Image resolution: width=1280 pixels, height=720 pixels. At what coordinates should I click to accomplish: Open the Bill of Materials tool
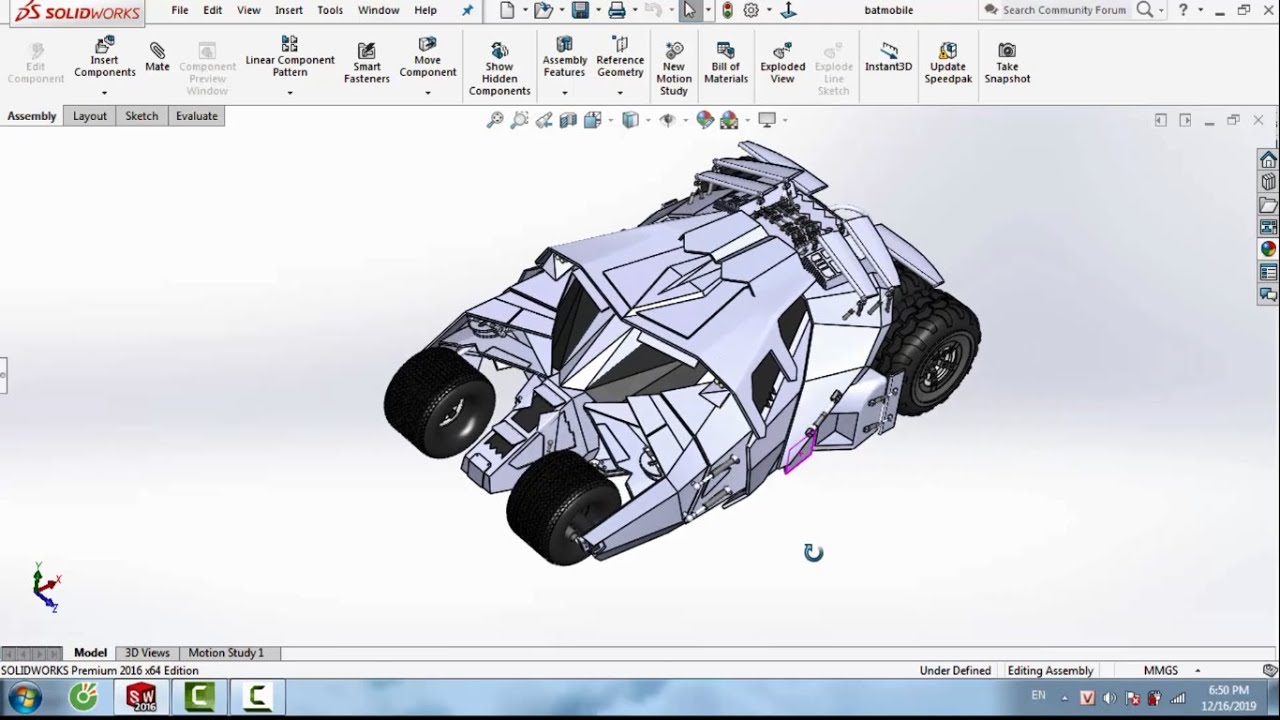(726, 64)
